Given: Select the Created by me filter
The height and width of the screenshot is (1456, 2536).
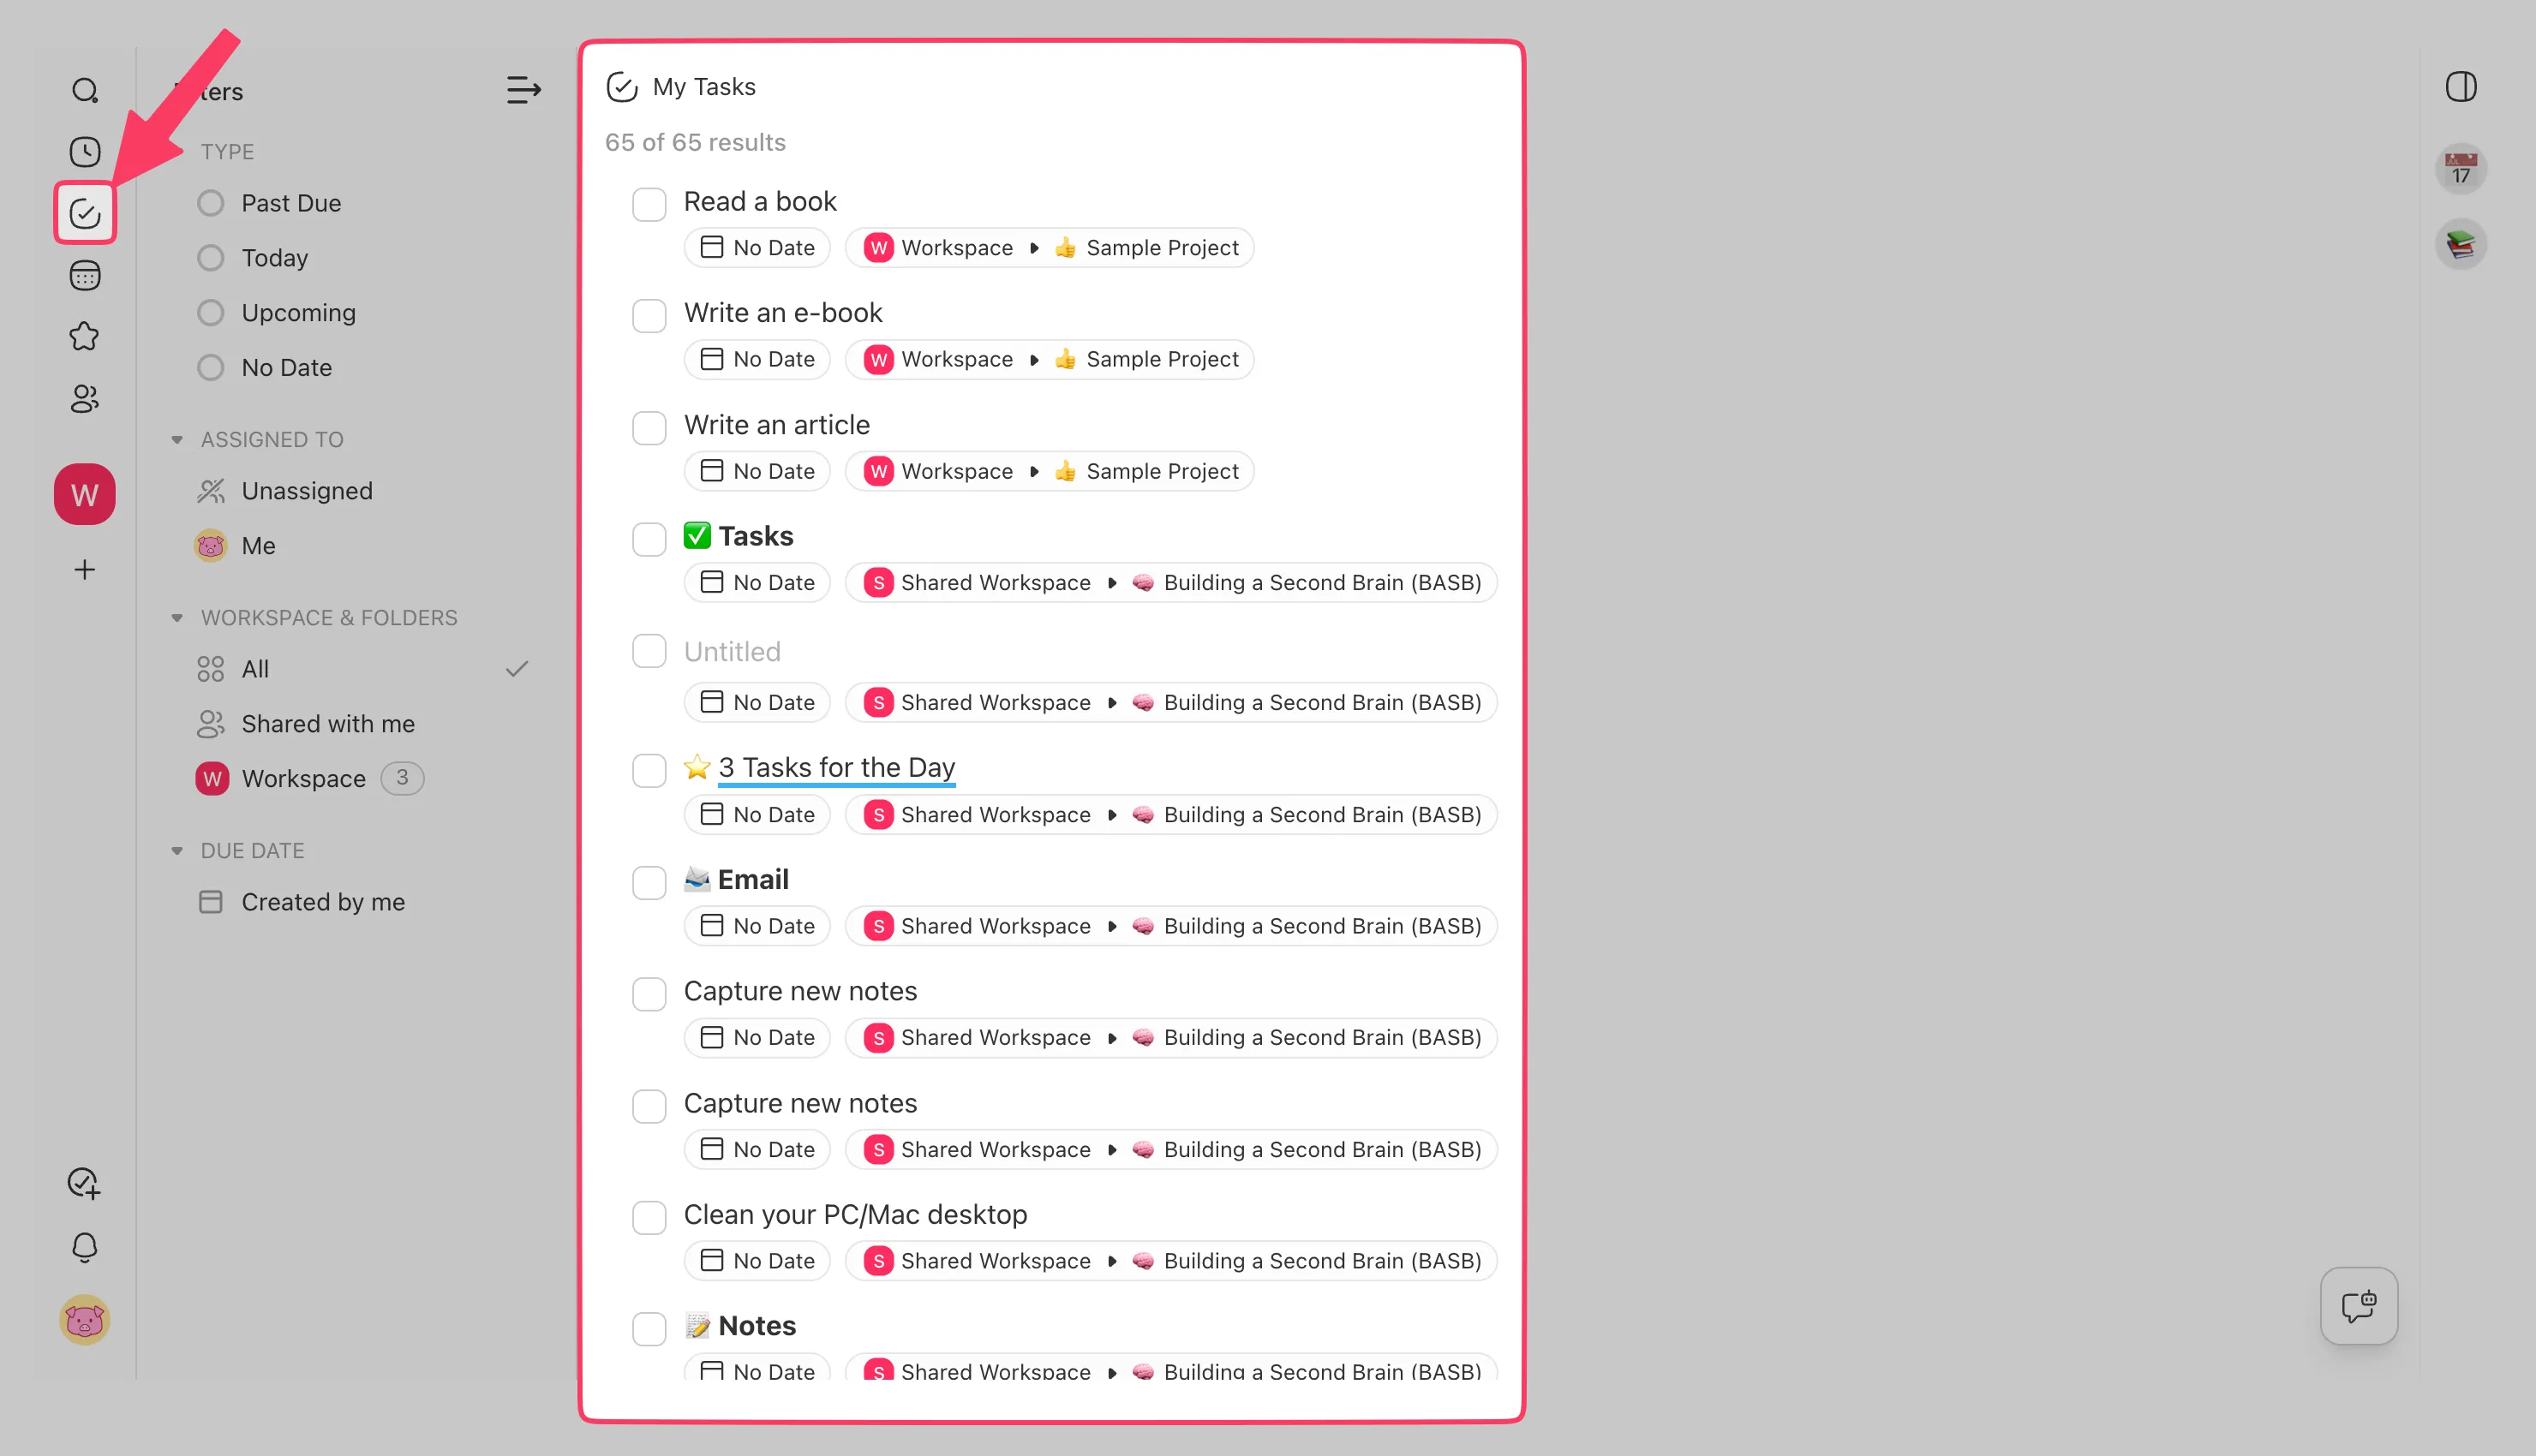Looking at the screenshot, I should [x=302, y=902].
